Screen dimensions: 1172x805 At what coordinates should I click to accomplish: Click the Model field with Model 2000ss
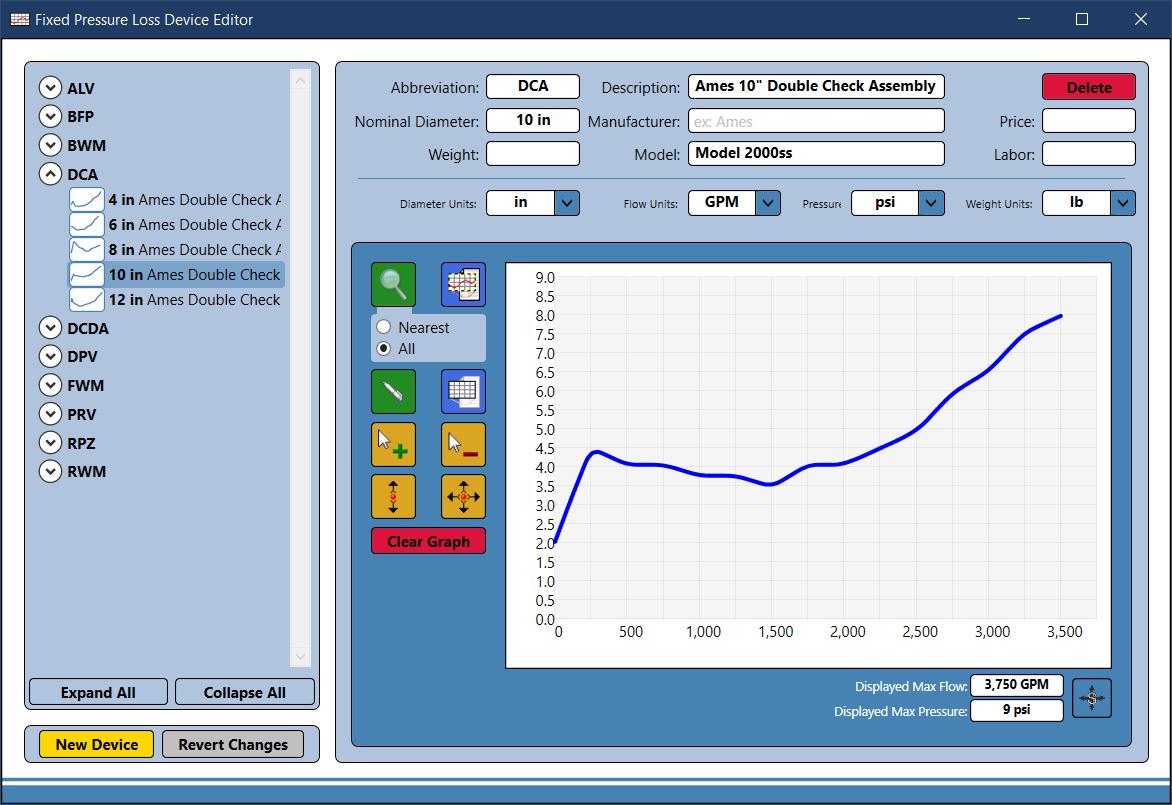(x=816, y=154)
